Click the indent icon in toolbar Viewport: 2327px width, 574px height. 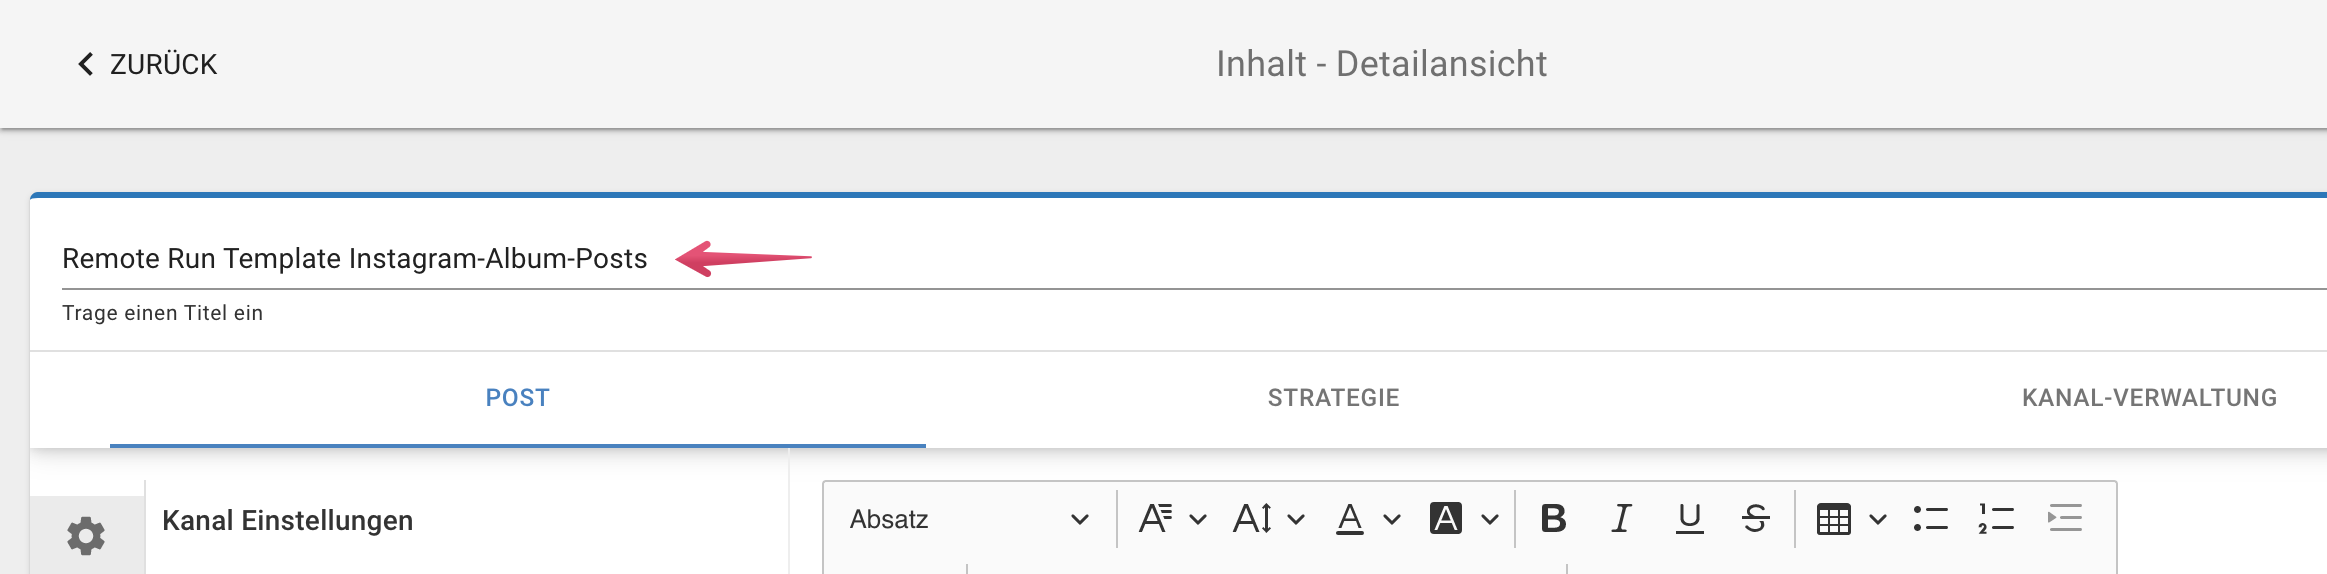pyautogui.click(x=2064, y=519)
